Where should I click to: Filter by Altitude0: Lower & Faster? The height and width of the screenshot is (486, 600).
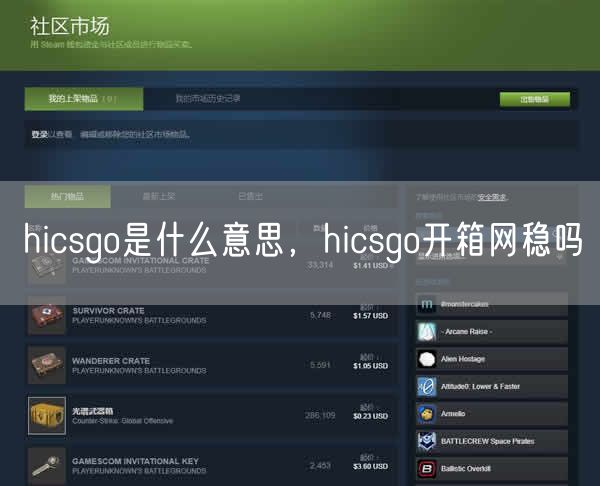point(480,387)
